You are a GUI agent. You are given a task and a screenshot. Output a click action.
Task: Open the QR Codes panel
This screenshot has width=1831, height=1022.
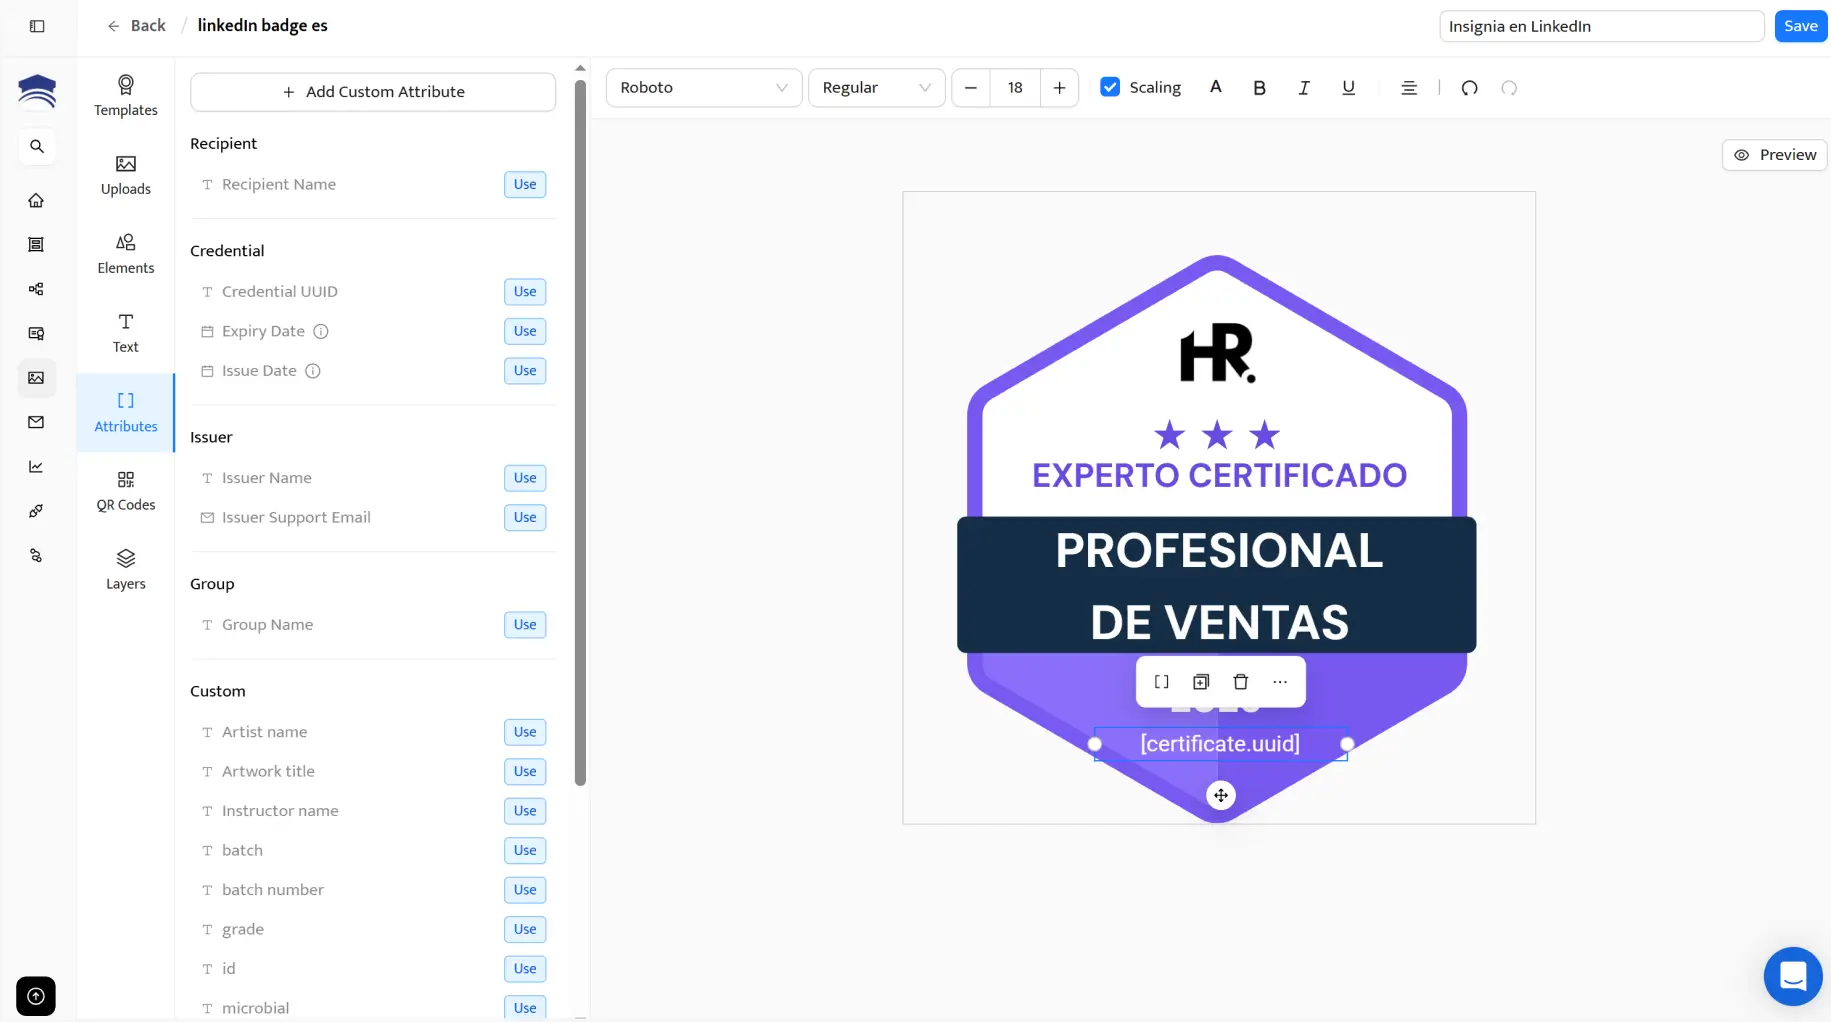point(125,491)
